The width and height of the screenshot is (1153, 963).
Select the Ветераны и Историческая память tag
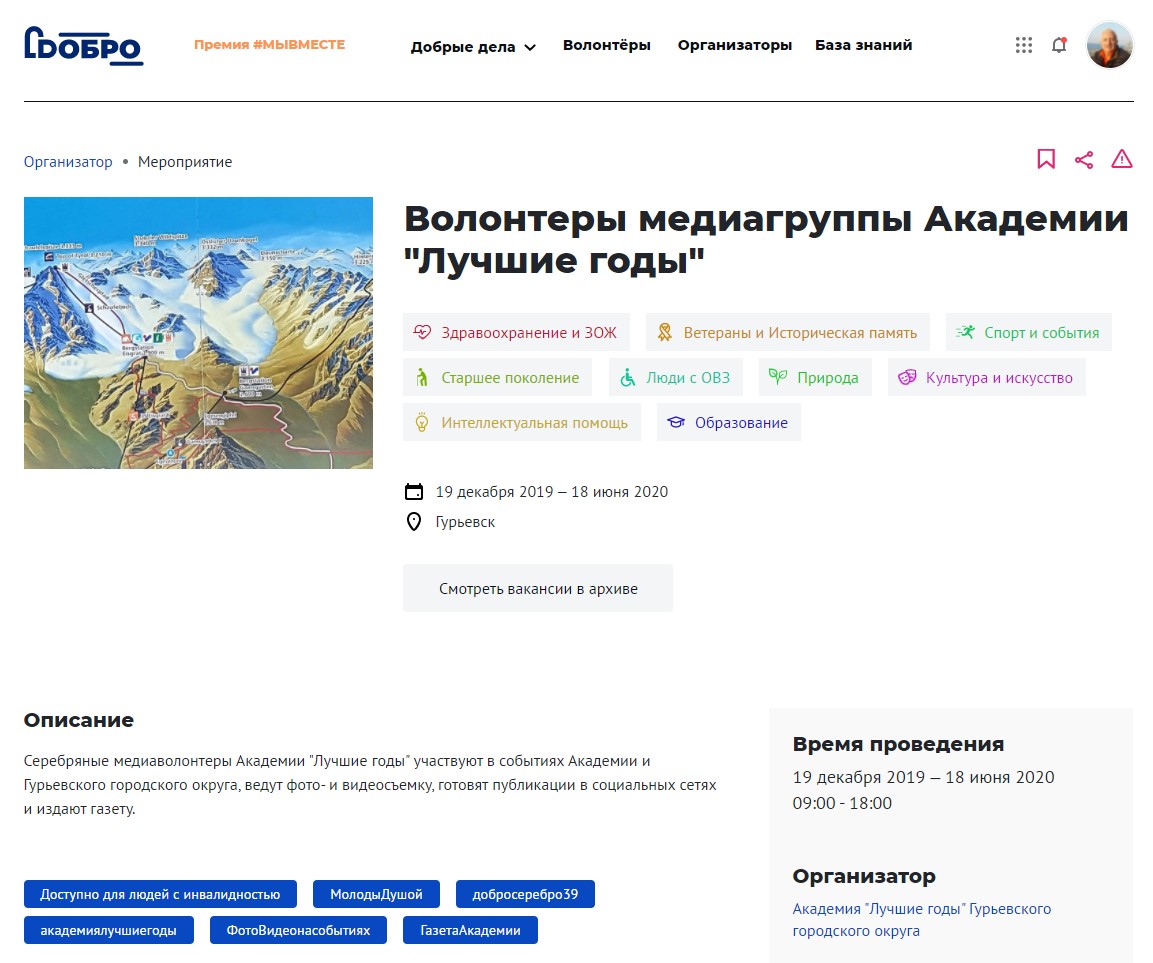pos(788,332)
